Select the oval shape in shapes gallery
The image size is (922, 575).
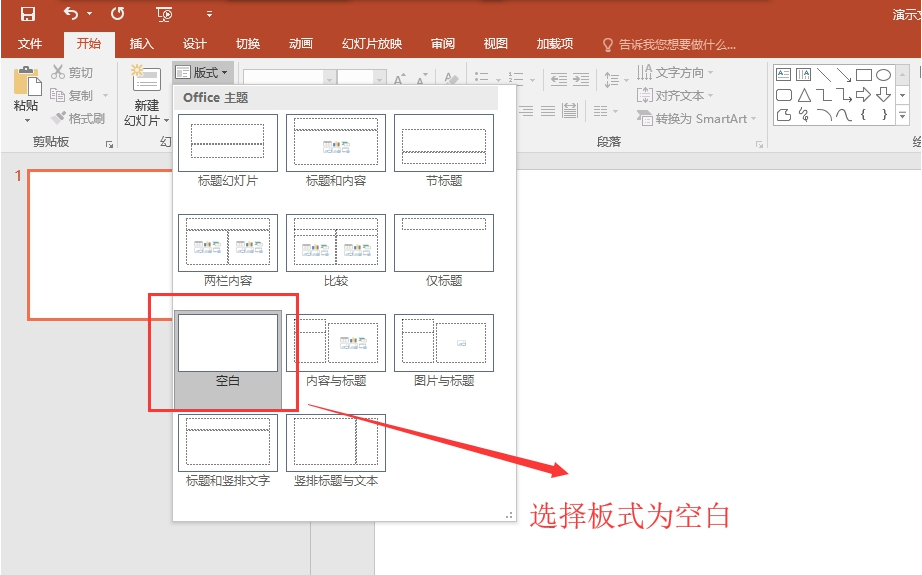point(883,75)
